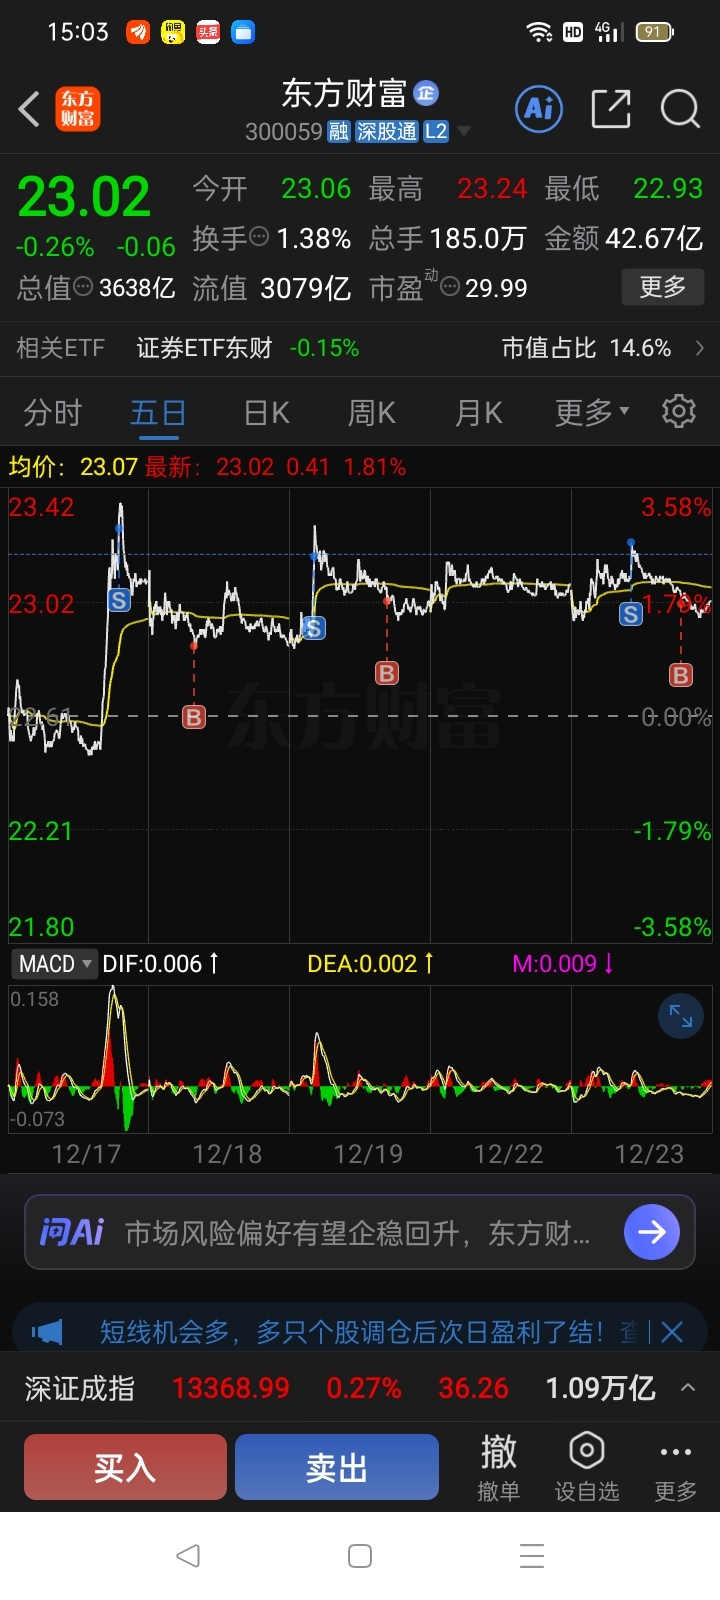Tap the megaphone announcement icon
720x1600 pixels.
pyautogui.click(x=47, y=1332)
